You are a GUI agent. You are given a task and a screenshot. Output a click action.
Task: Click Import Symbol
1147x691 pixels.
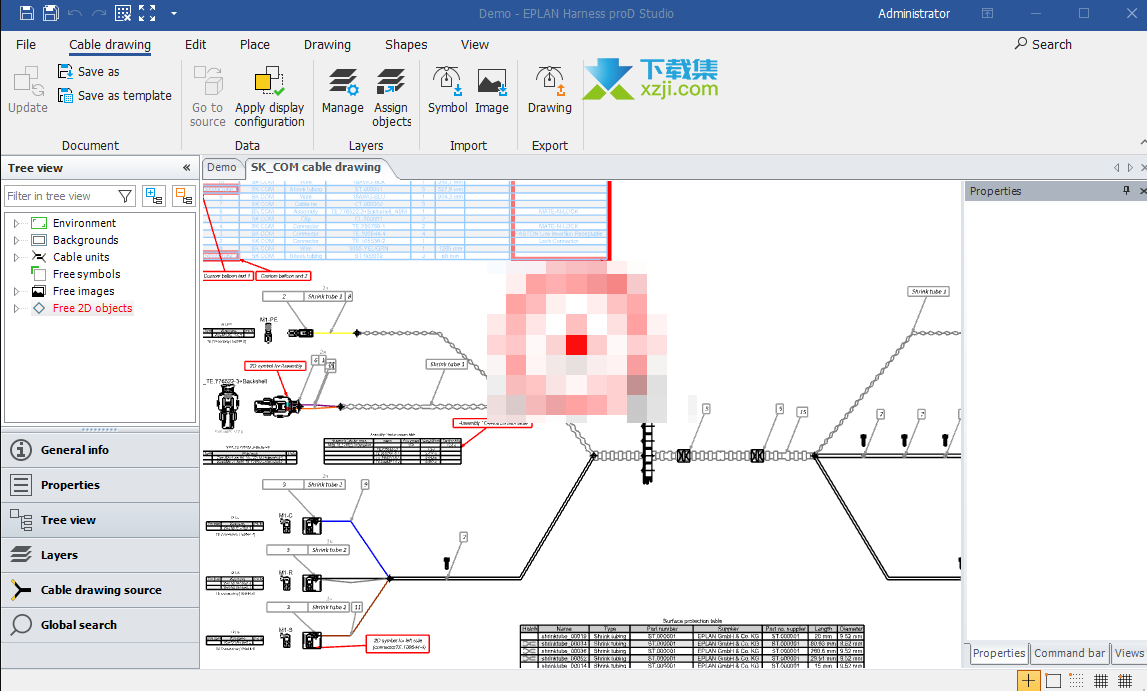click(447, 89)
